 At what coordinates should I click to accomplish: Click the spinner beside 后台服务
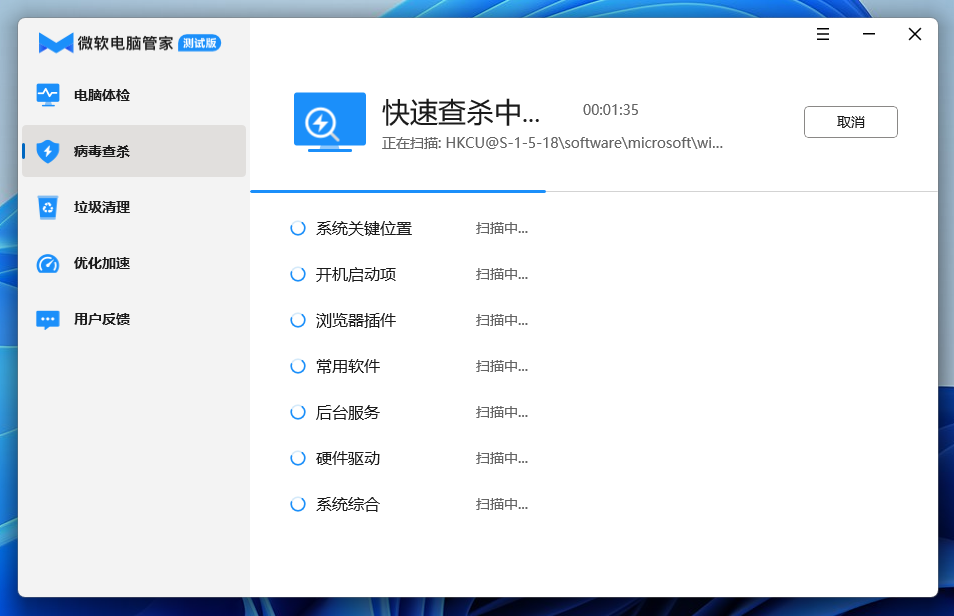click(298, 412)
